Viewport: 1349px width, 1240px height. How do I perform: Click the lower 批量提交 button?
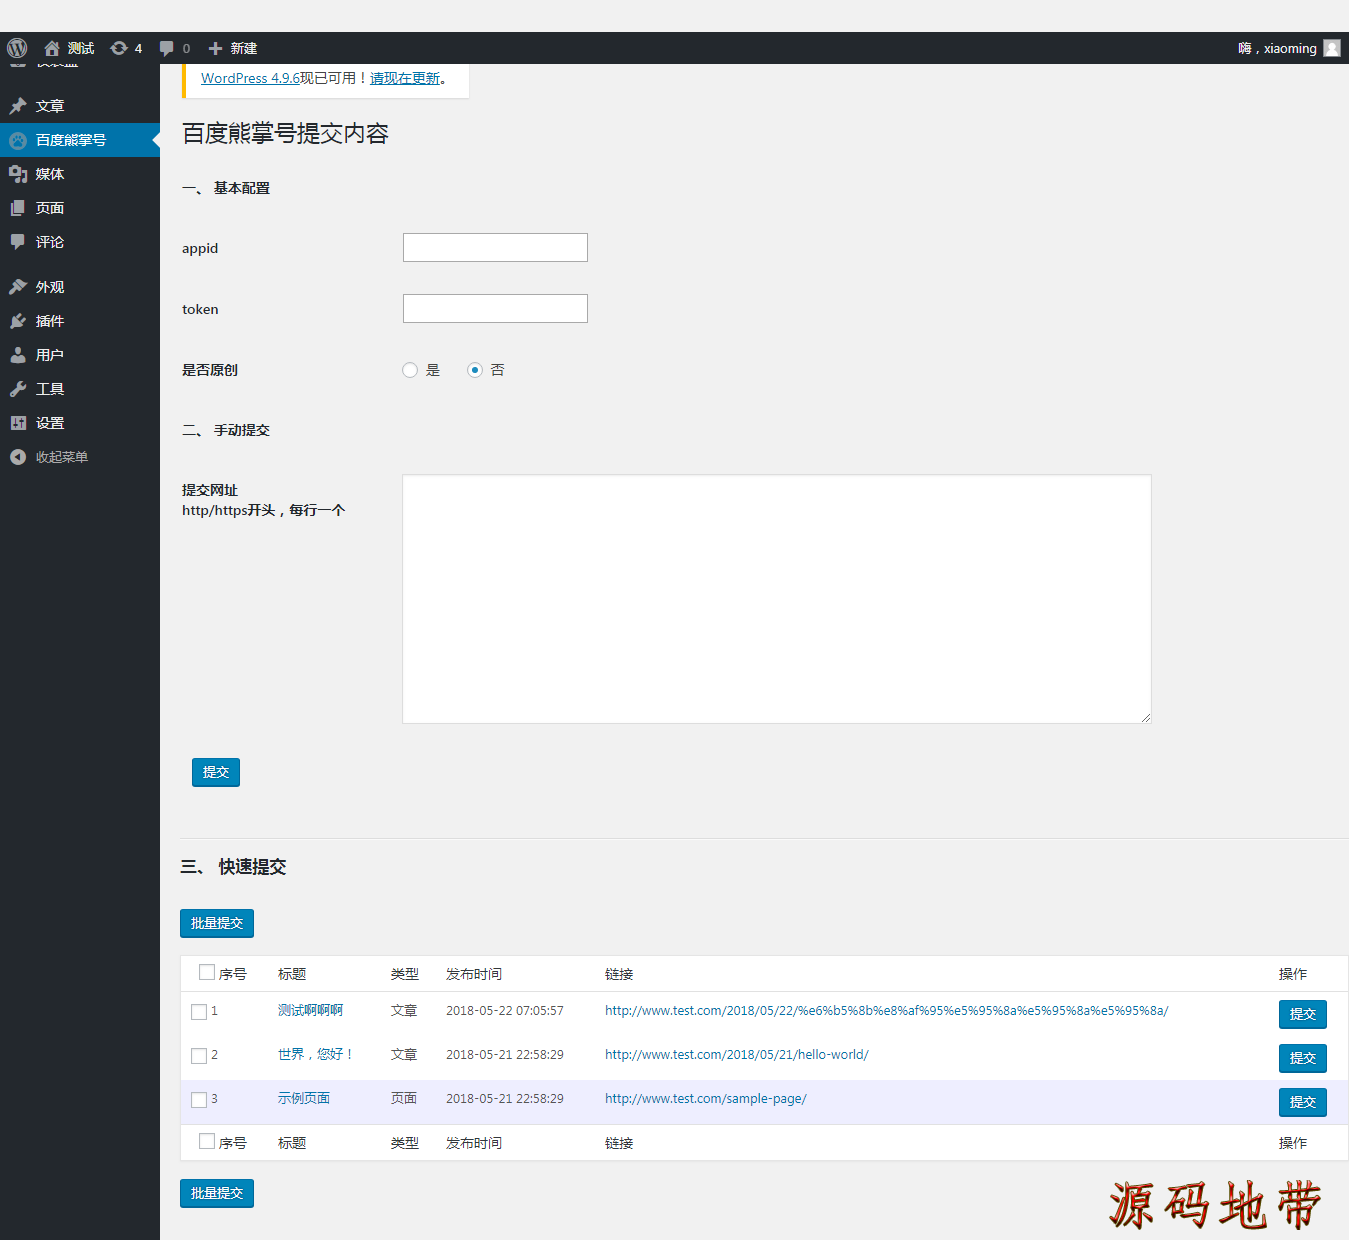[x=217, y=1193]
